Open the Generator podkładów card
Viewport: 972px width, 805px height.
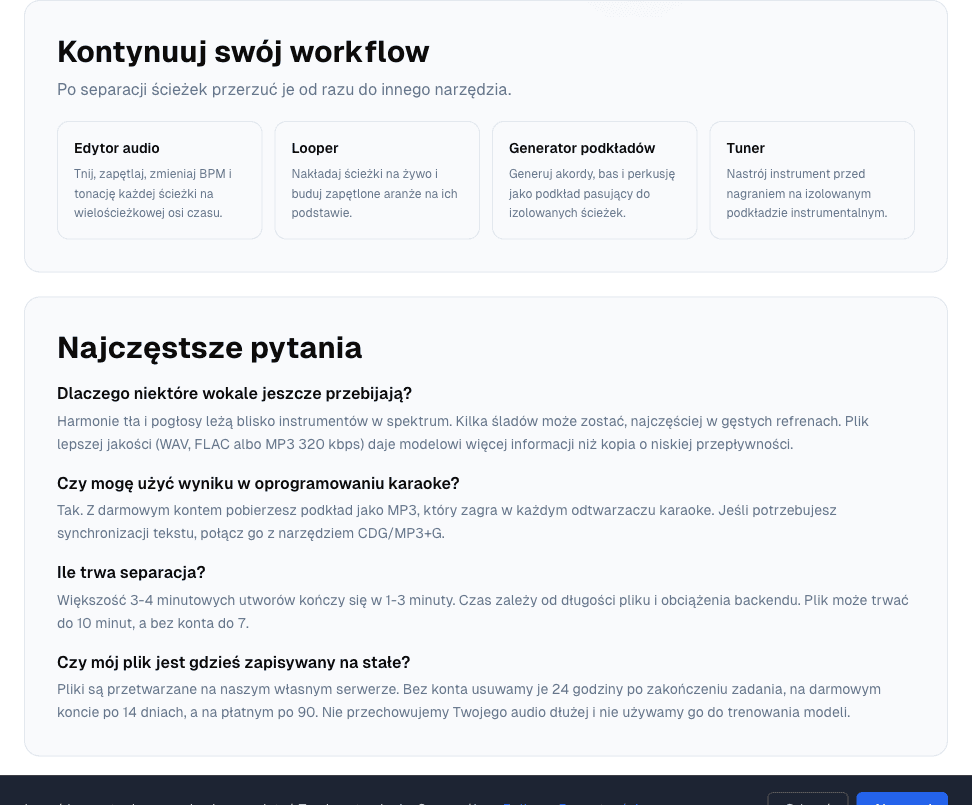pos(594,180)
